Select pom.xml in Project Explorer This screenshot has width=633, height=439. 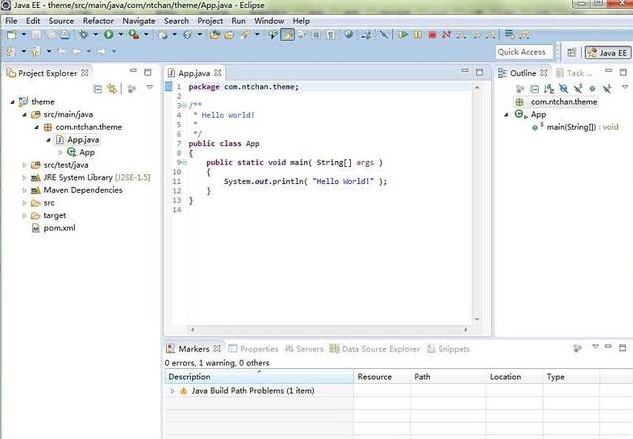59,228
